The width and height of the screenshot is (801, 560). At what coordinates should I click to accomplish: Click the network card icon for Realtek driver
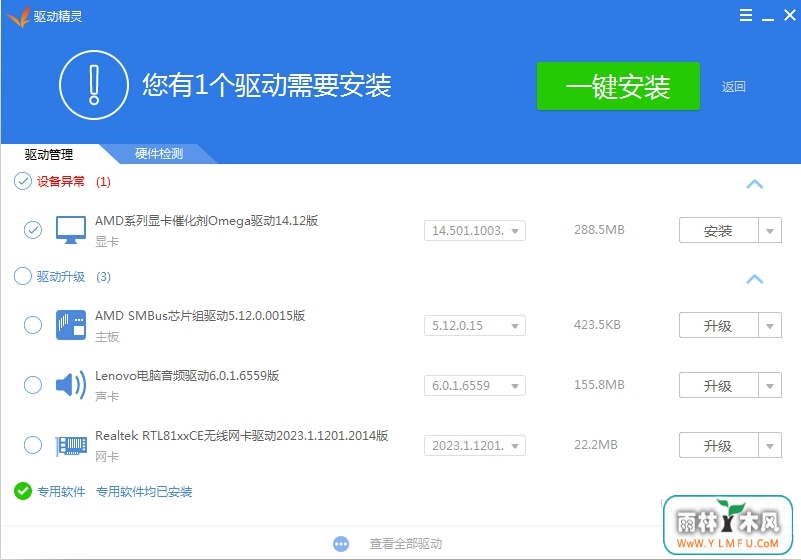pyautogui.click(x=70, y=445)
